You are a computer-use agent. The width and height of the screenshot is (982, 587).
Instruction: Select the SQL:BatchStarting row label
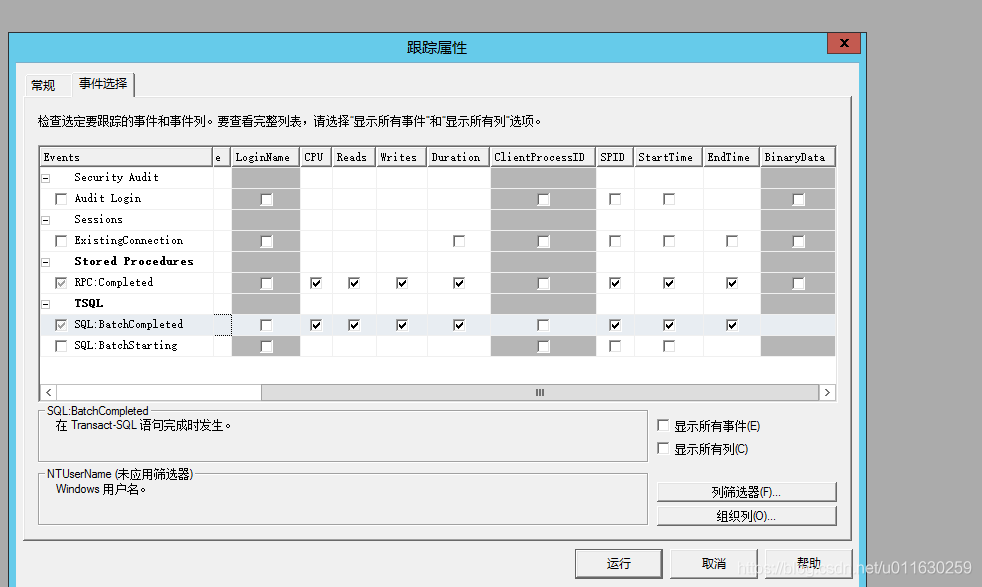point(126,345)
